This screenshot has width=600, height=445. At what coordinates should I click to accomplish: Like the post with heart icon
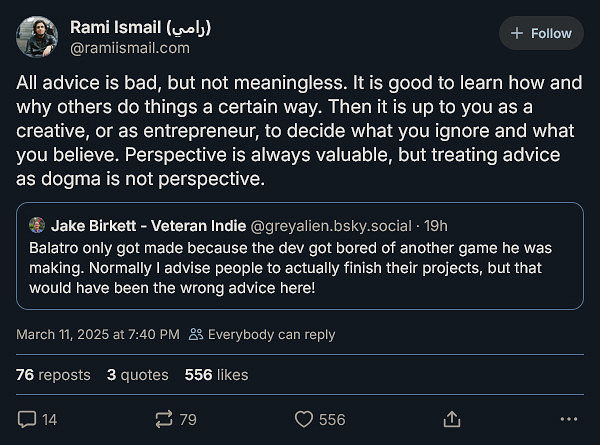coord(304,420)
